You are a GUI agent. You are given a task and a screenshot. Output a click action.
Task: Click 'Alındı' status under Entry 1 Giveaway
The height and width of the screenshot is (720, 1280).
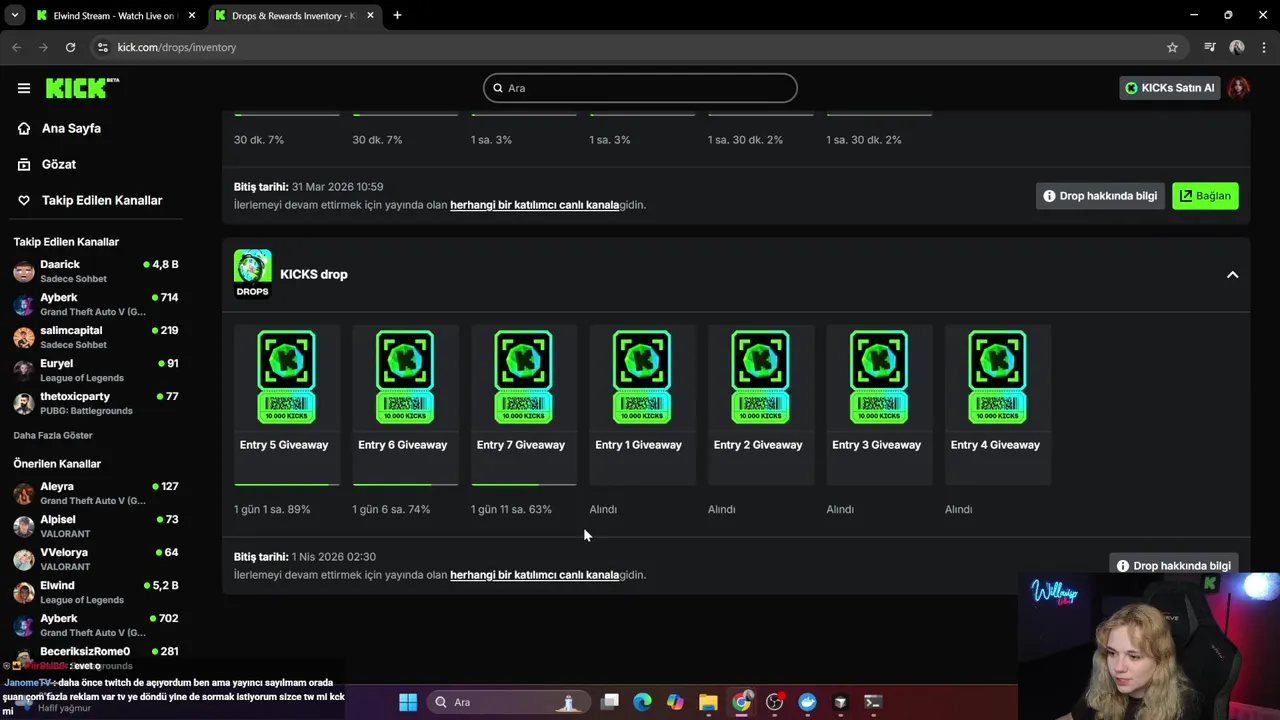coord(603,509)
